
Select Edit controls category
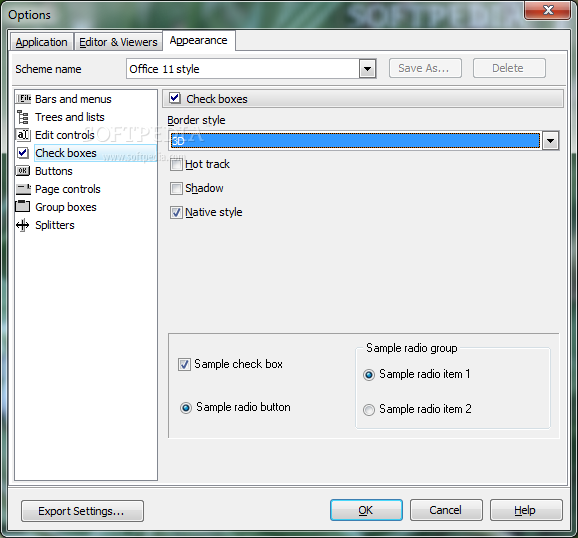click(x=65, y=135)
